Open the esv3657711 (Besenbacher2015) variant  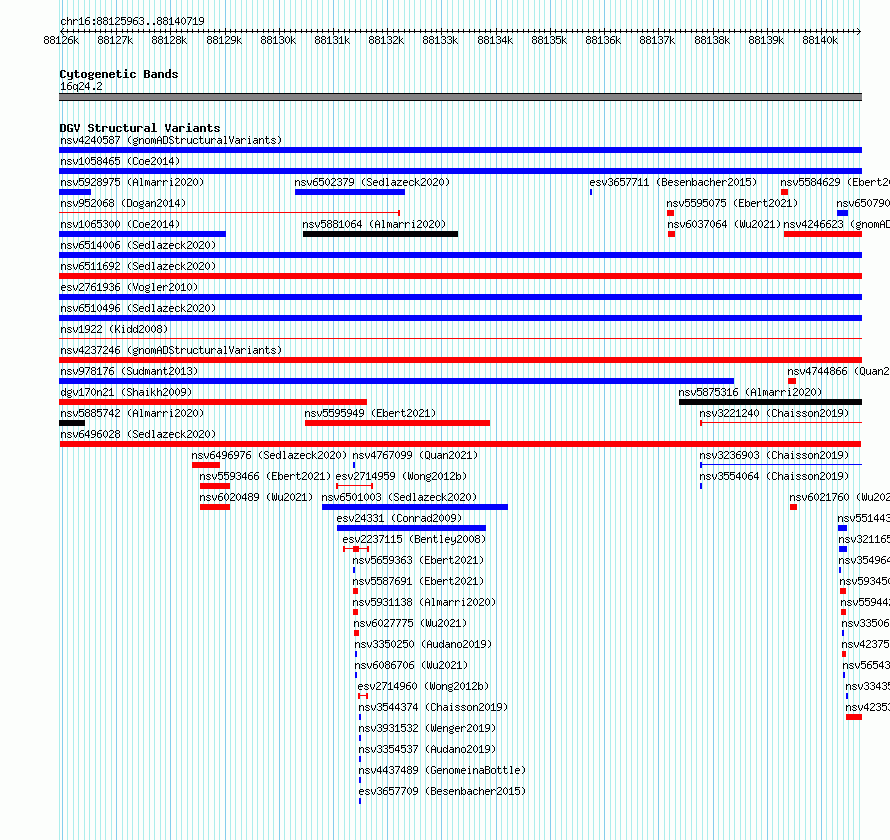tap(673, 182)
